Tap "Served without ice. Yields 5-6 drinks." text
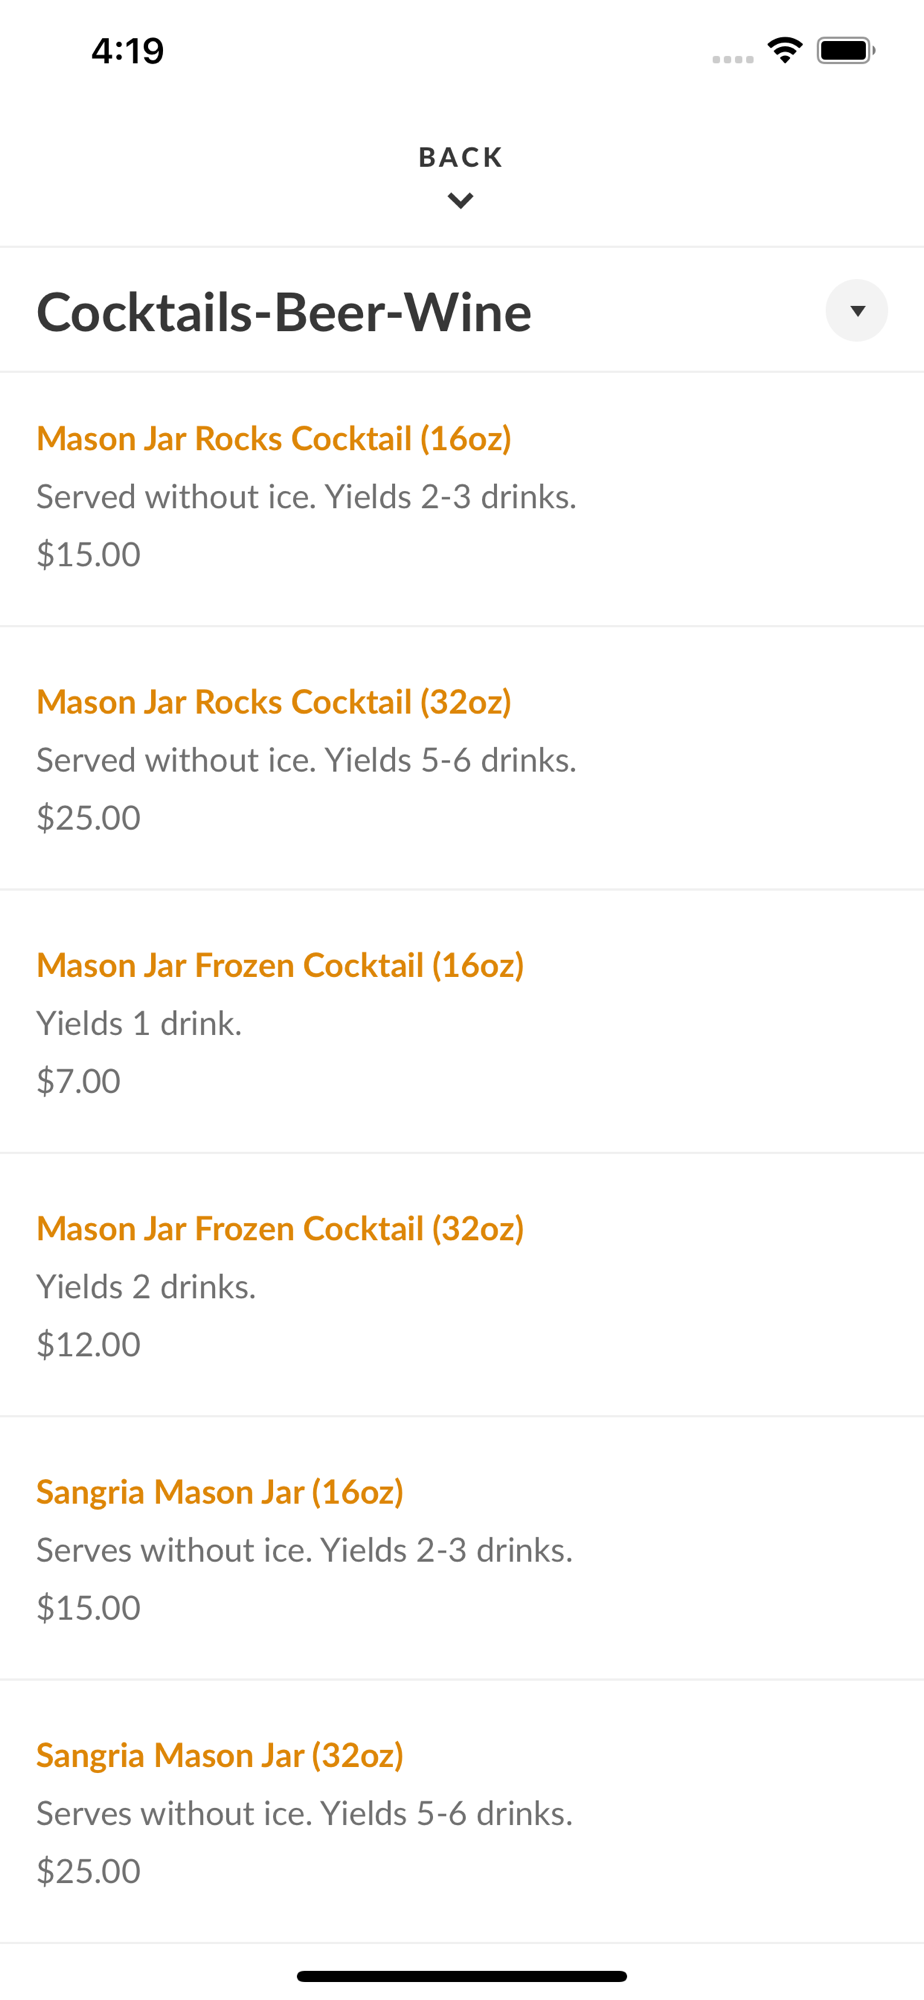This screenshot has height=2000, width=924. [306, 760]
